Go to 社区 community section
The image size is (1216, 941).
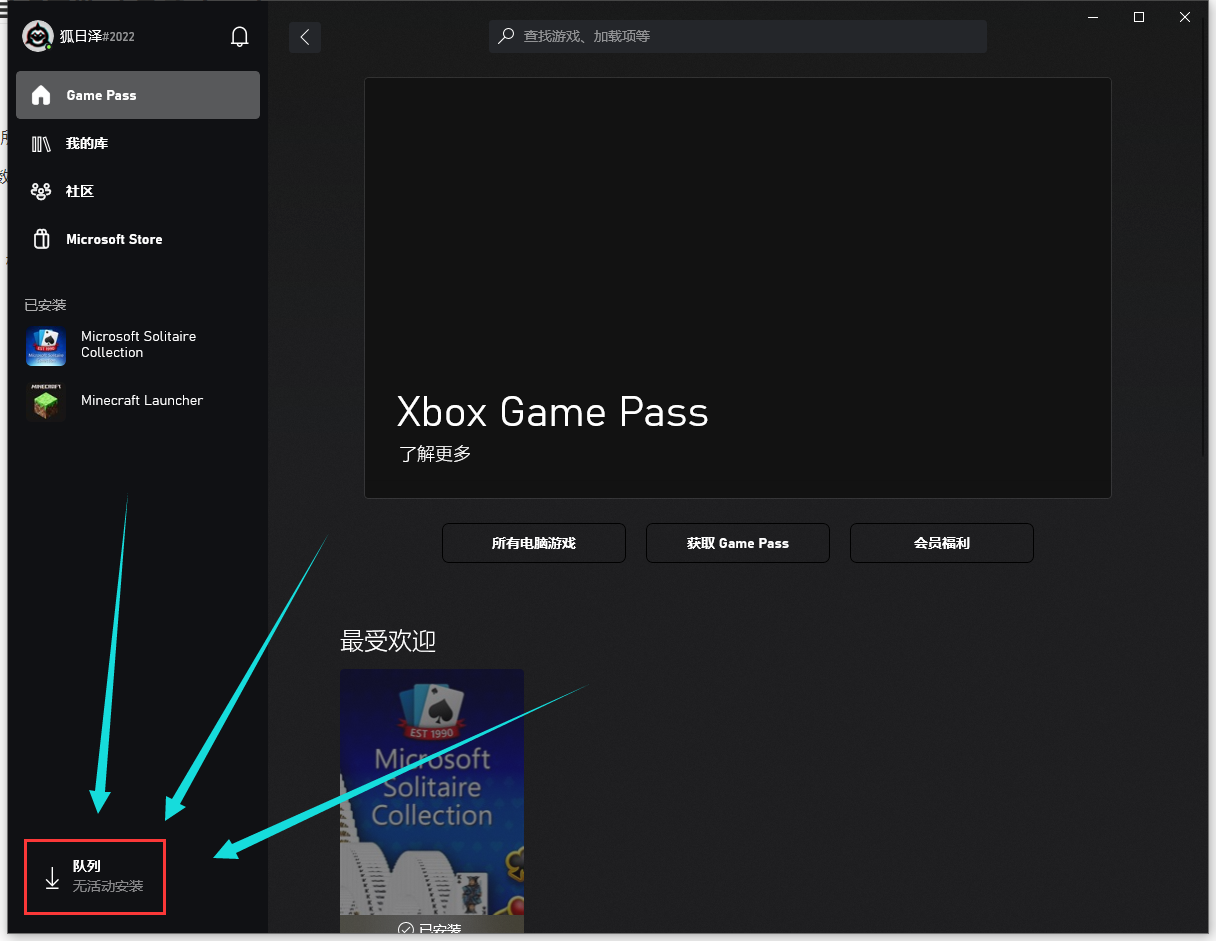[80, 192]
